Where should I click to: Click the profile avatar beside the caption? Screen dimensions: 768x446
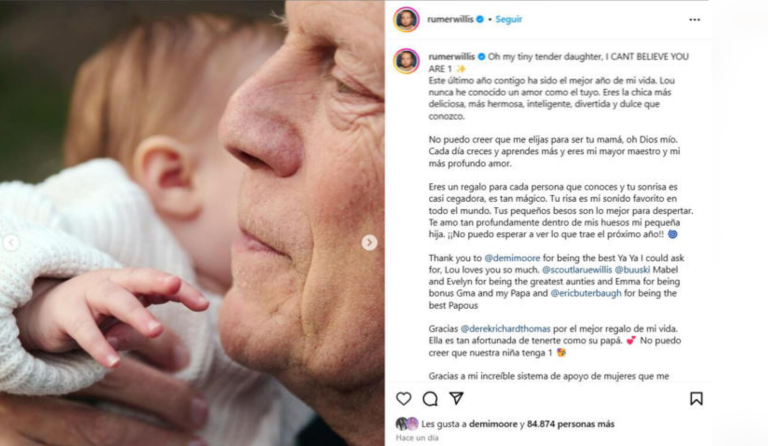coord(406,59)
